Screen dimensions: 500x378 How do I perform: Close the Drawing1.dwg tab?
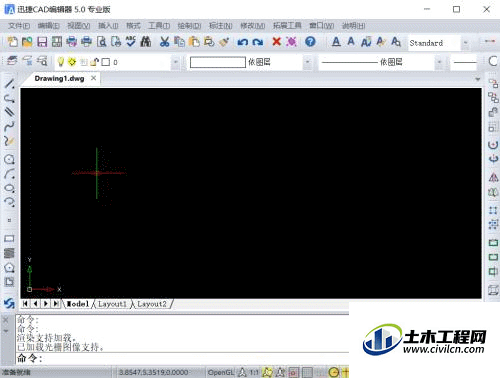[x=94, y=78]
